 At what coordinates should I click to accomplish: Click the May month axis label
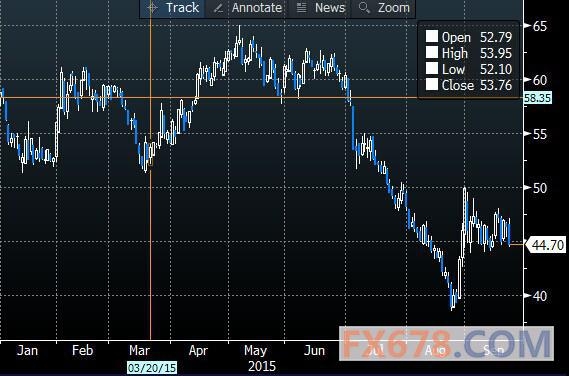coord(255,351)
